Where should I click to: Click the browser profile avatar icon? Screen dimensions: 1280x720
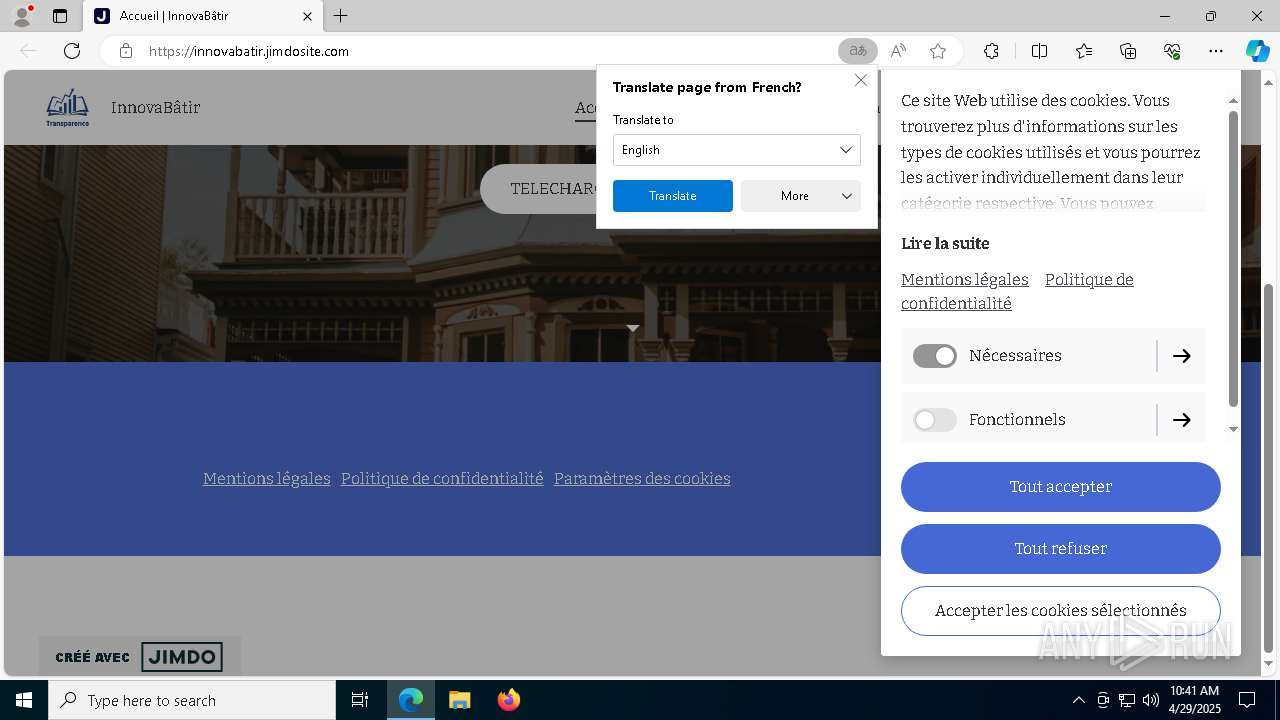coord(21,16)
